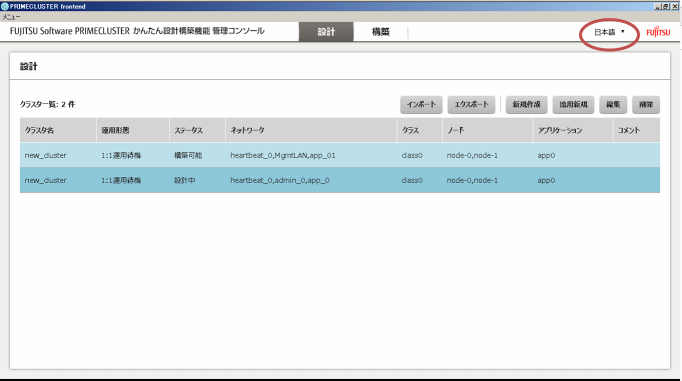Click app0 in the 設計中 row

[x=546, y=180]
